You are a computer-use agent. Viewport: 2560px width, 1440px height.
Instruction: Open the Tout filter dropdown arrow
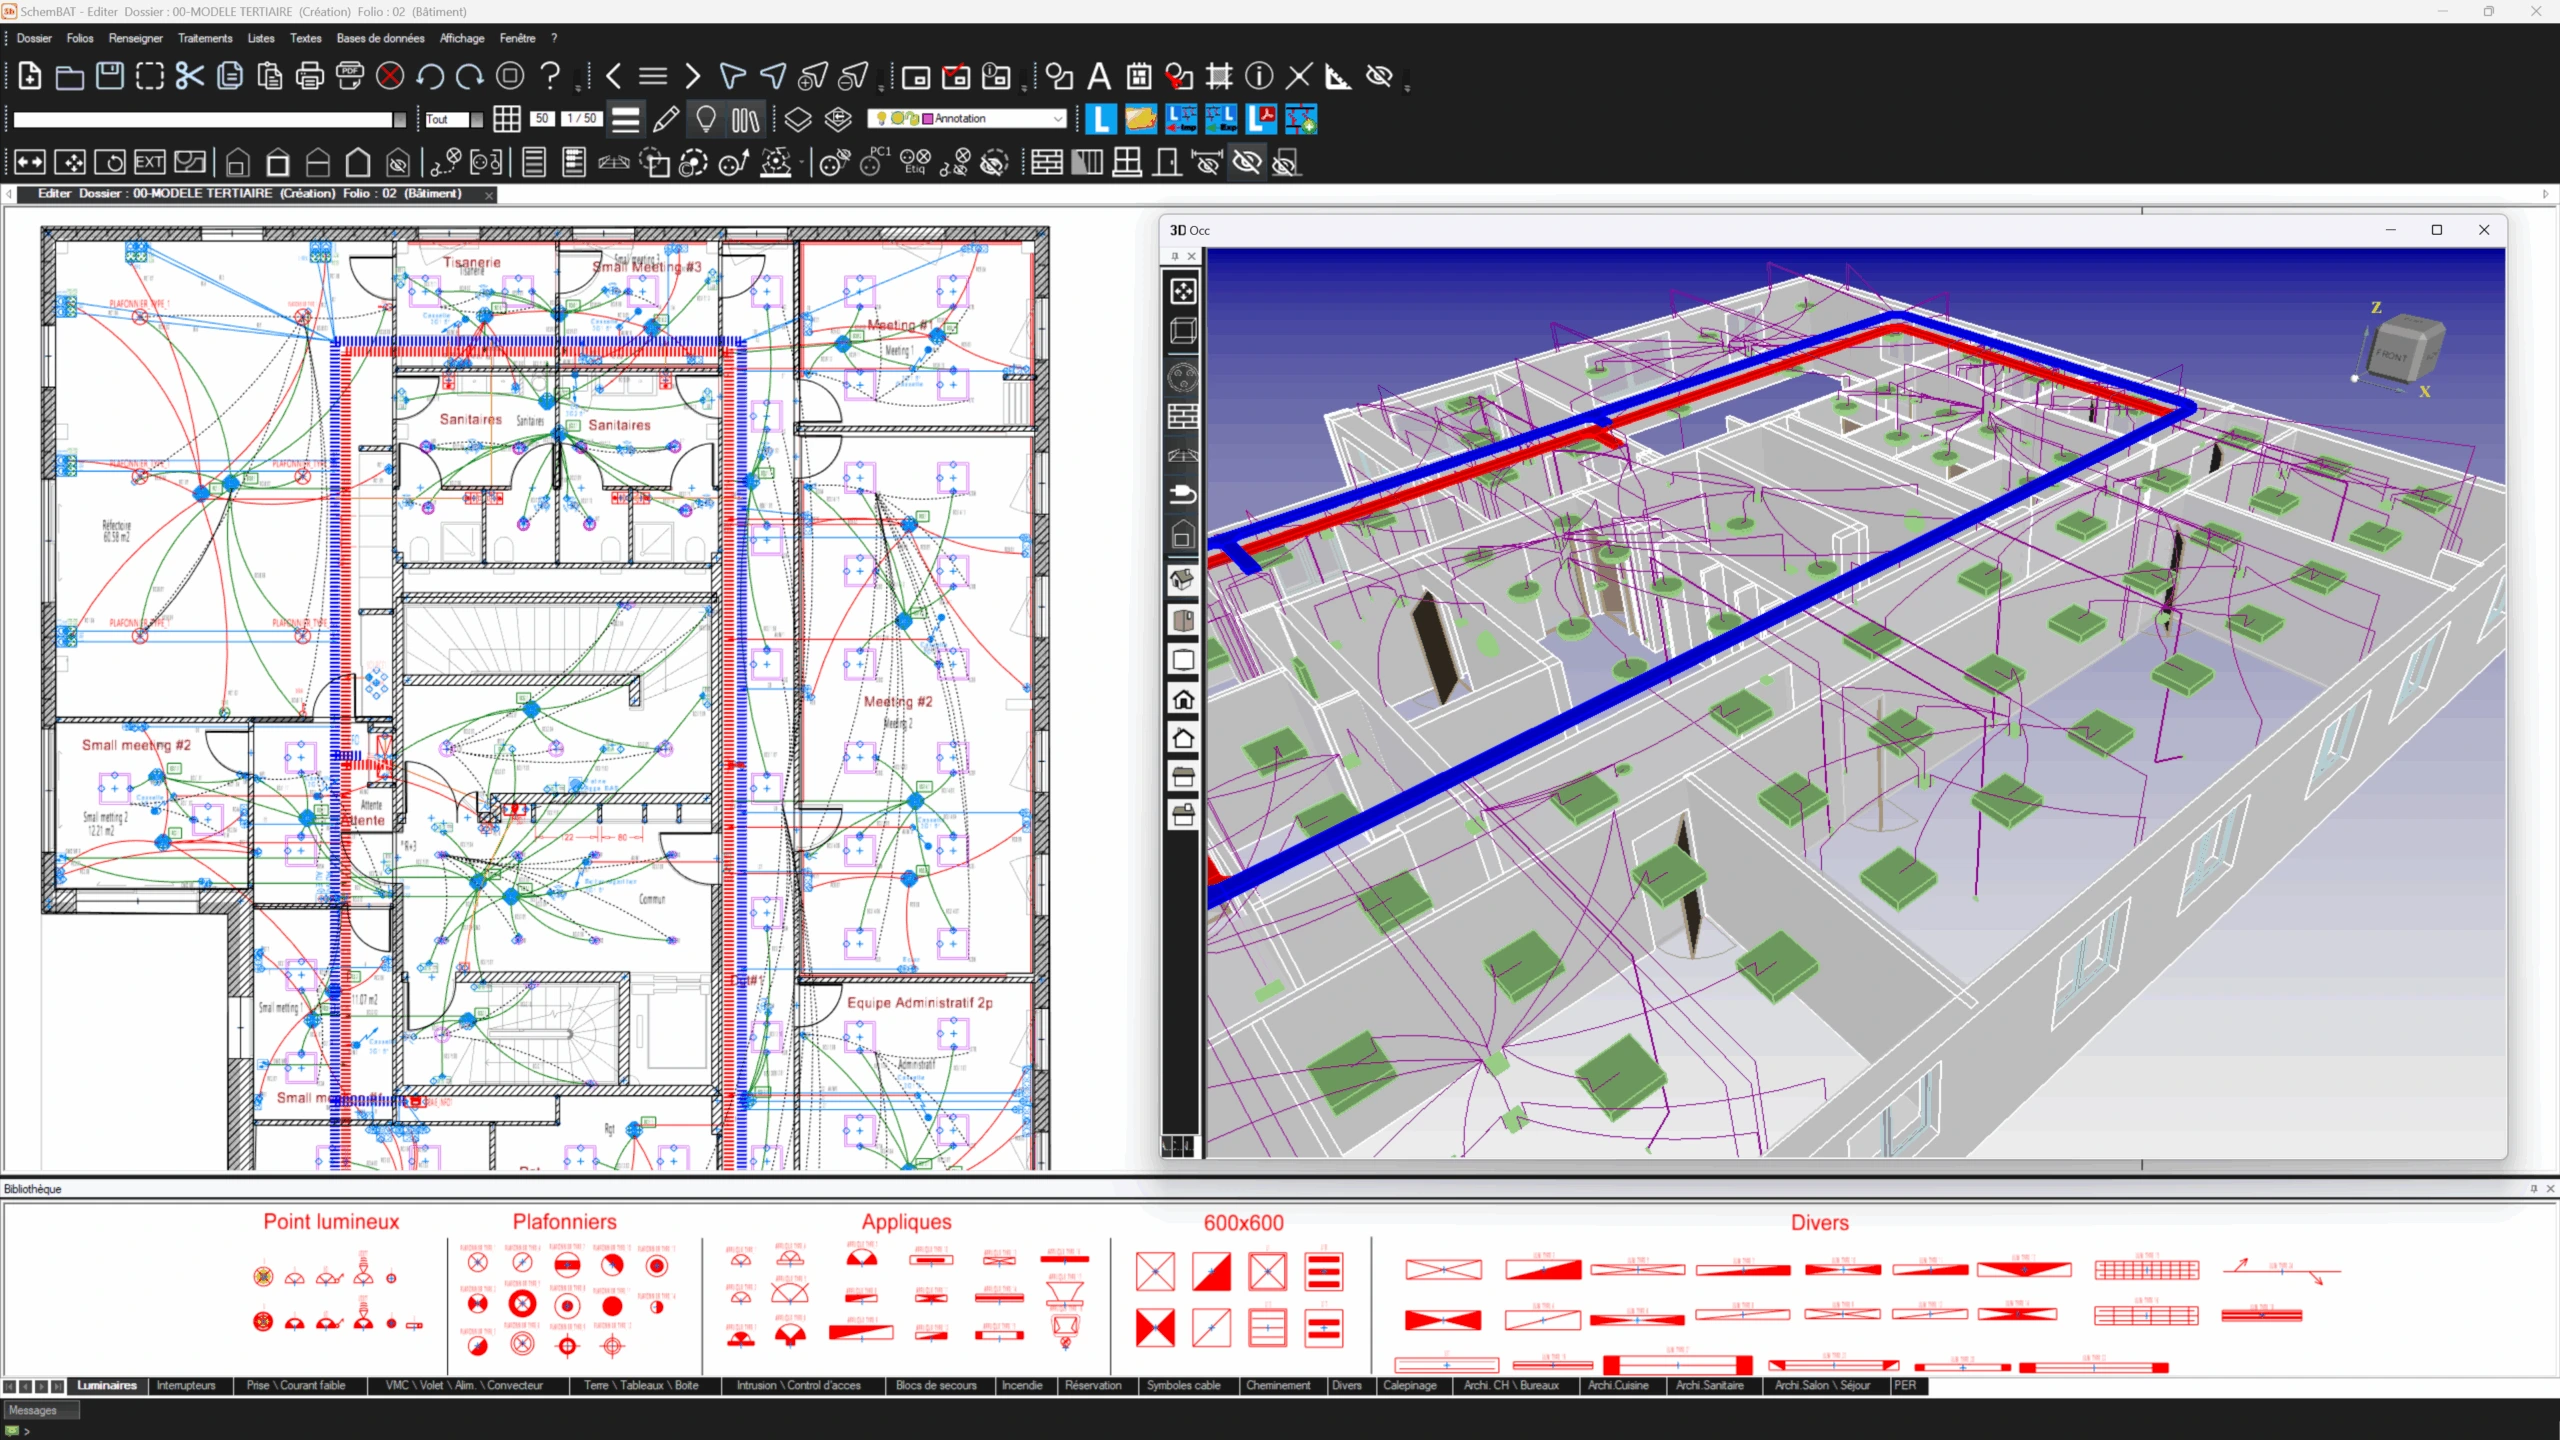pyautogui.click(x=477, y=119)
